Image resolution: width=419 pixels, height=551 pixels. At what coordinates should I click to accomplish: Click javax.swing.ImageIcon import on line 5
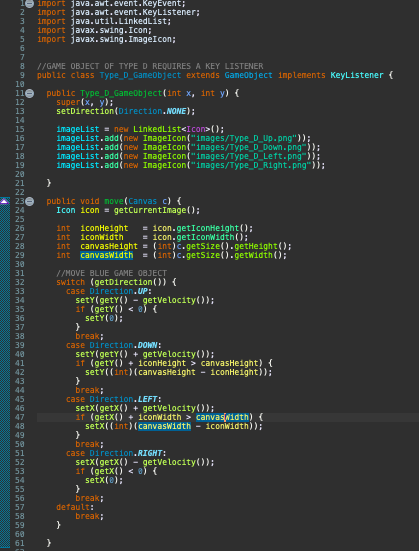123,39
